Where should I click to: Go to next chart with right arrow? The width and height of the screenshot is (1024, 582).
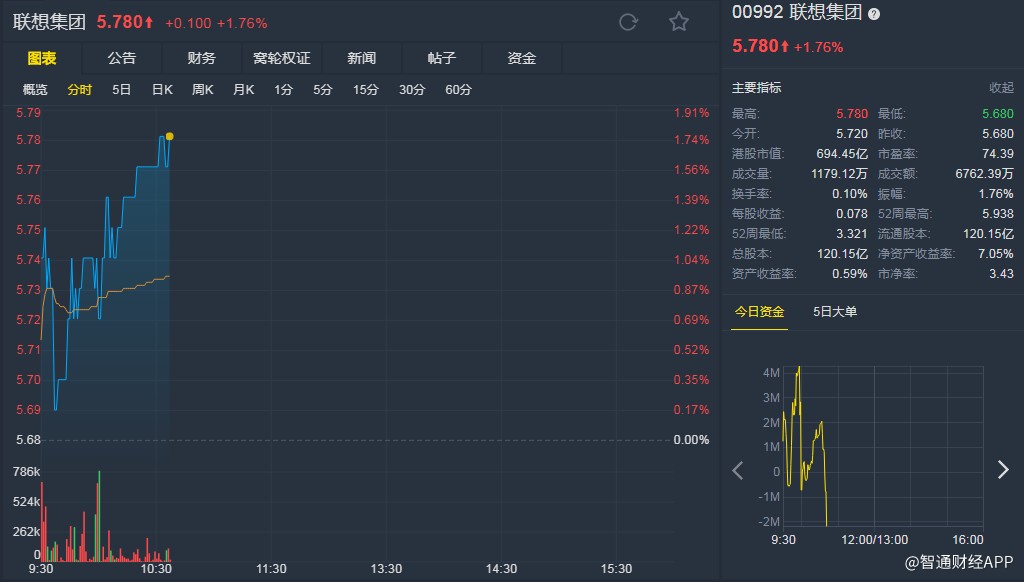1003,470
